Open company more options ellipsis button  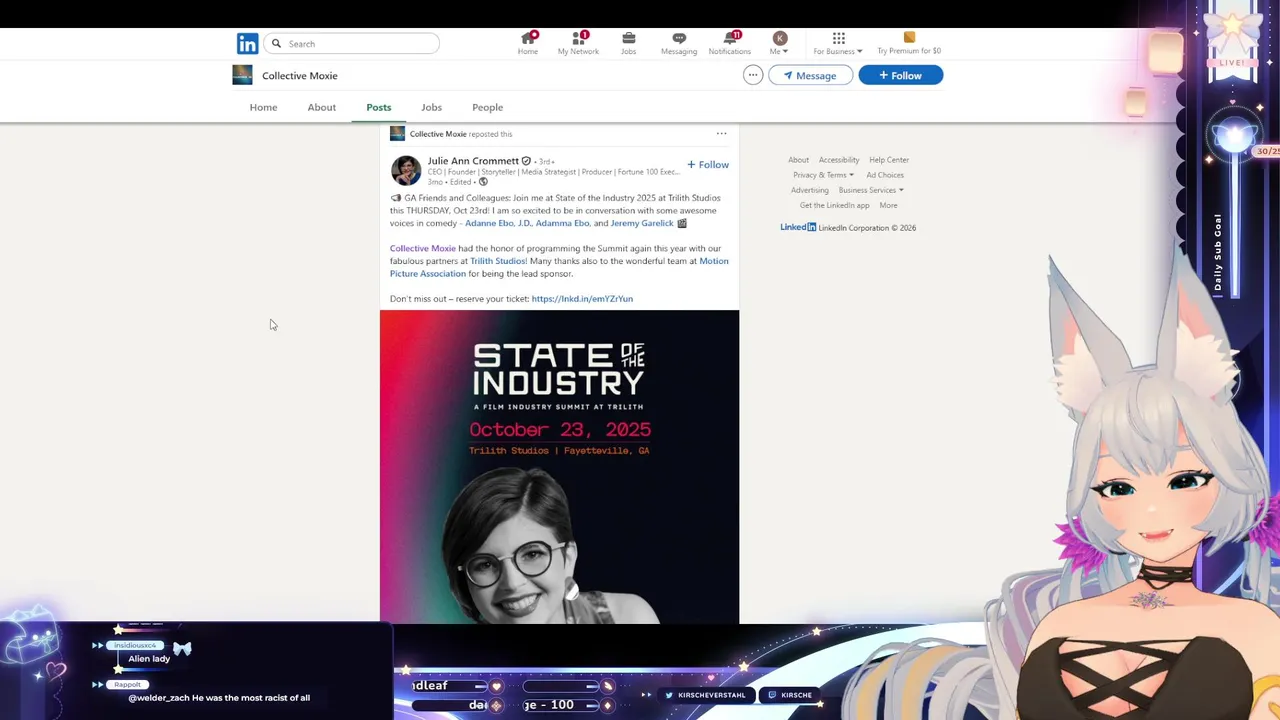[753, 75]
